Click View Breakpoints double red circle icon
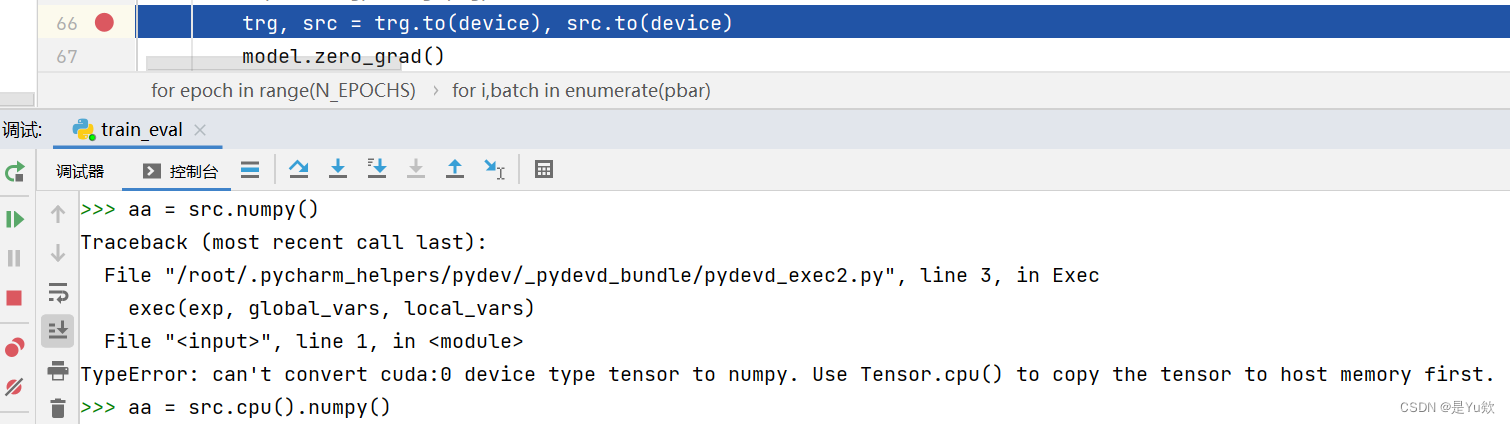 coord(14,347)
